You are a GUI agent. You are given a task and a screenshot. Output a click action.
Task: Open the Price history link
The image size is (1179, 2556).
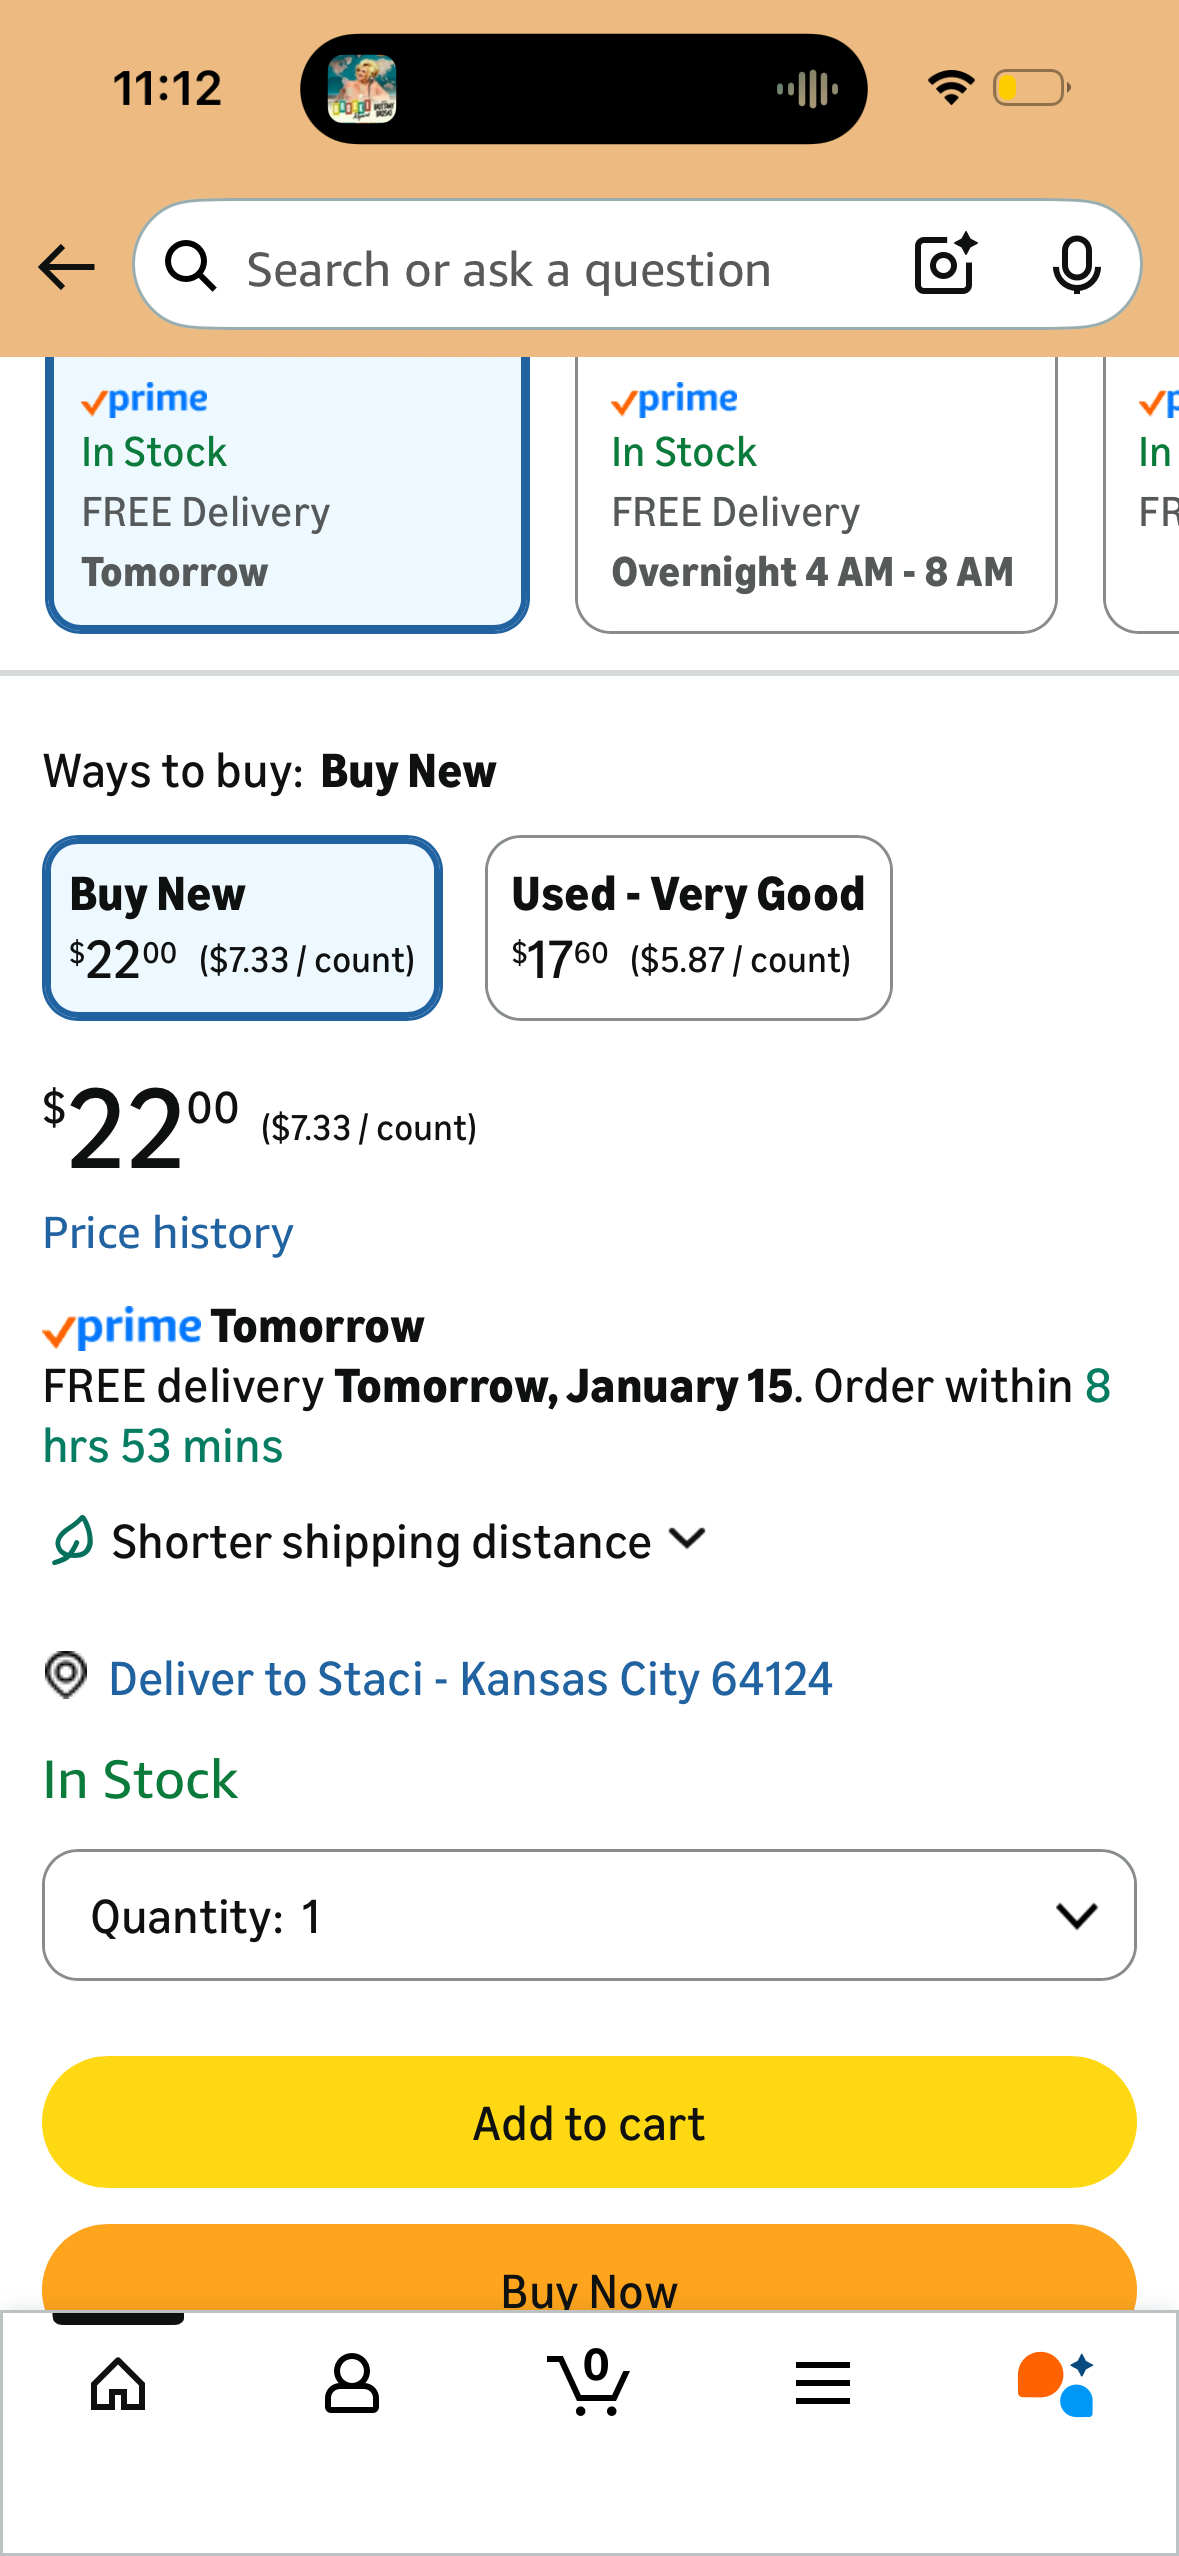tap(168, 1233)
